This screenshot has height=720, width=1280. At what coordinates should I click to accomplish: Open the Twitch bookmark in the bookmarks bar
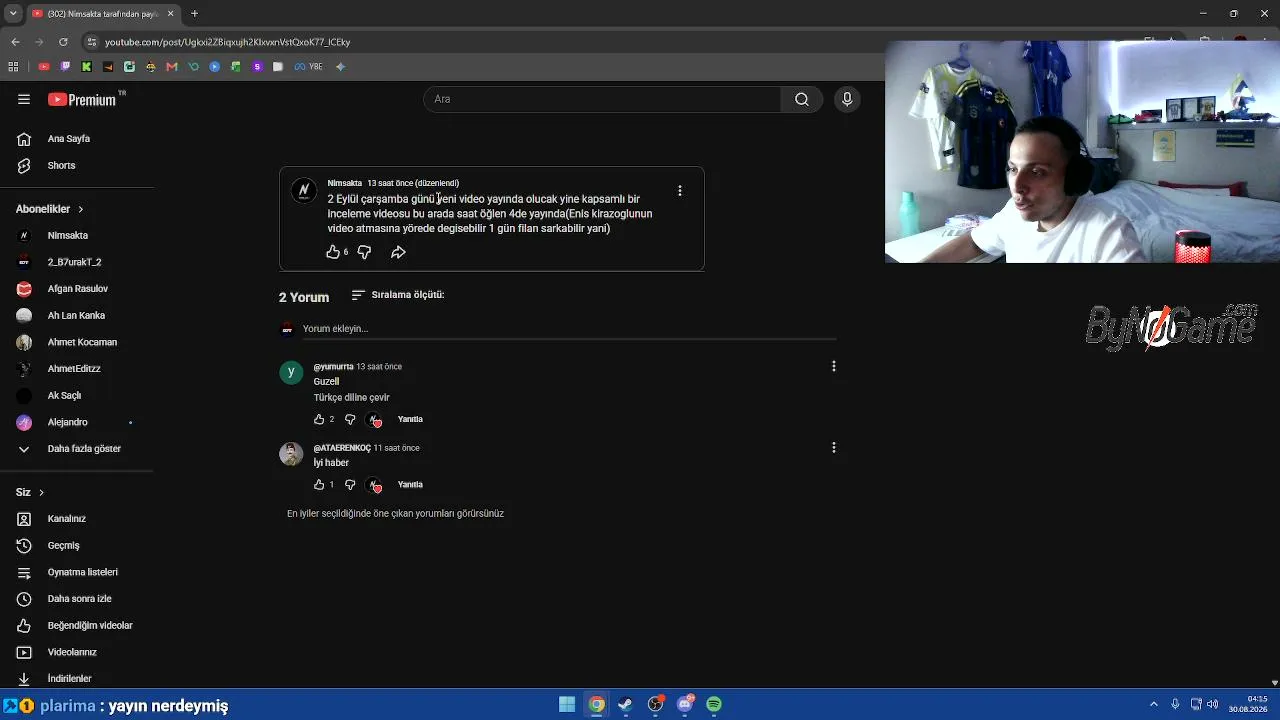click(x=65, y=67)
